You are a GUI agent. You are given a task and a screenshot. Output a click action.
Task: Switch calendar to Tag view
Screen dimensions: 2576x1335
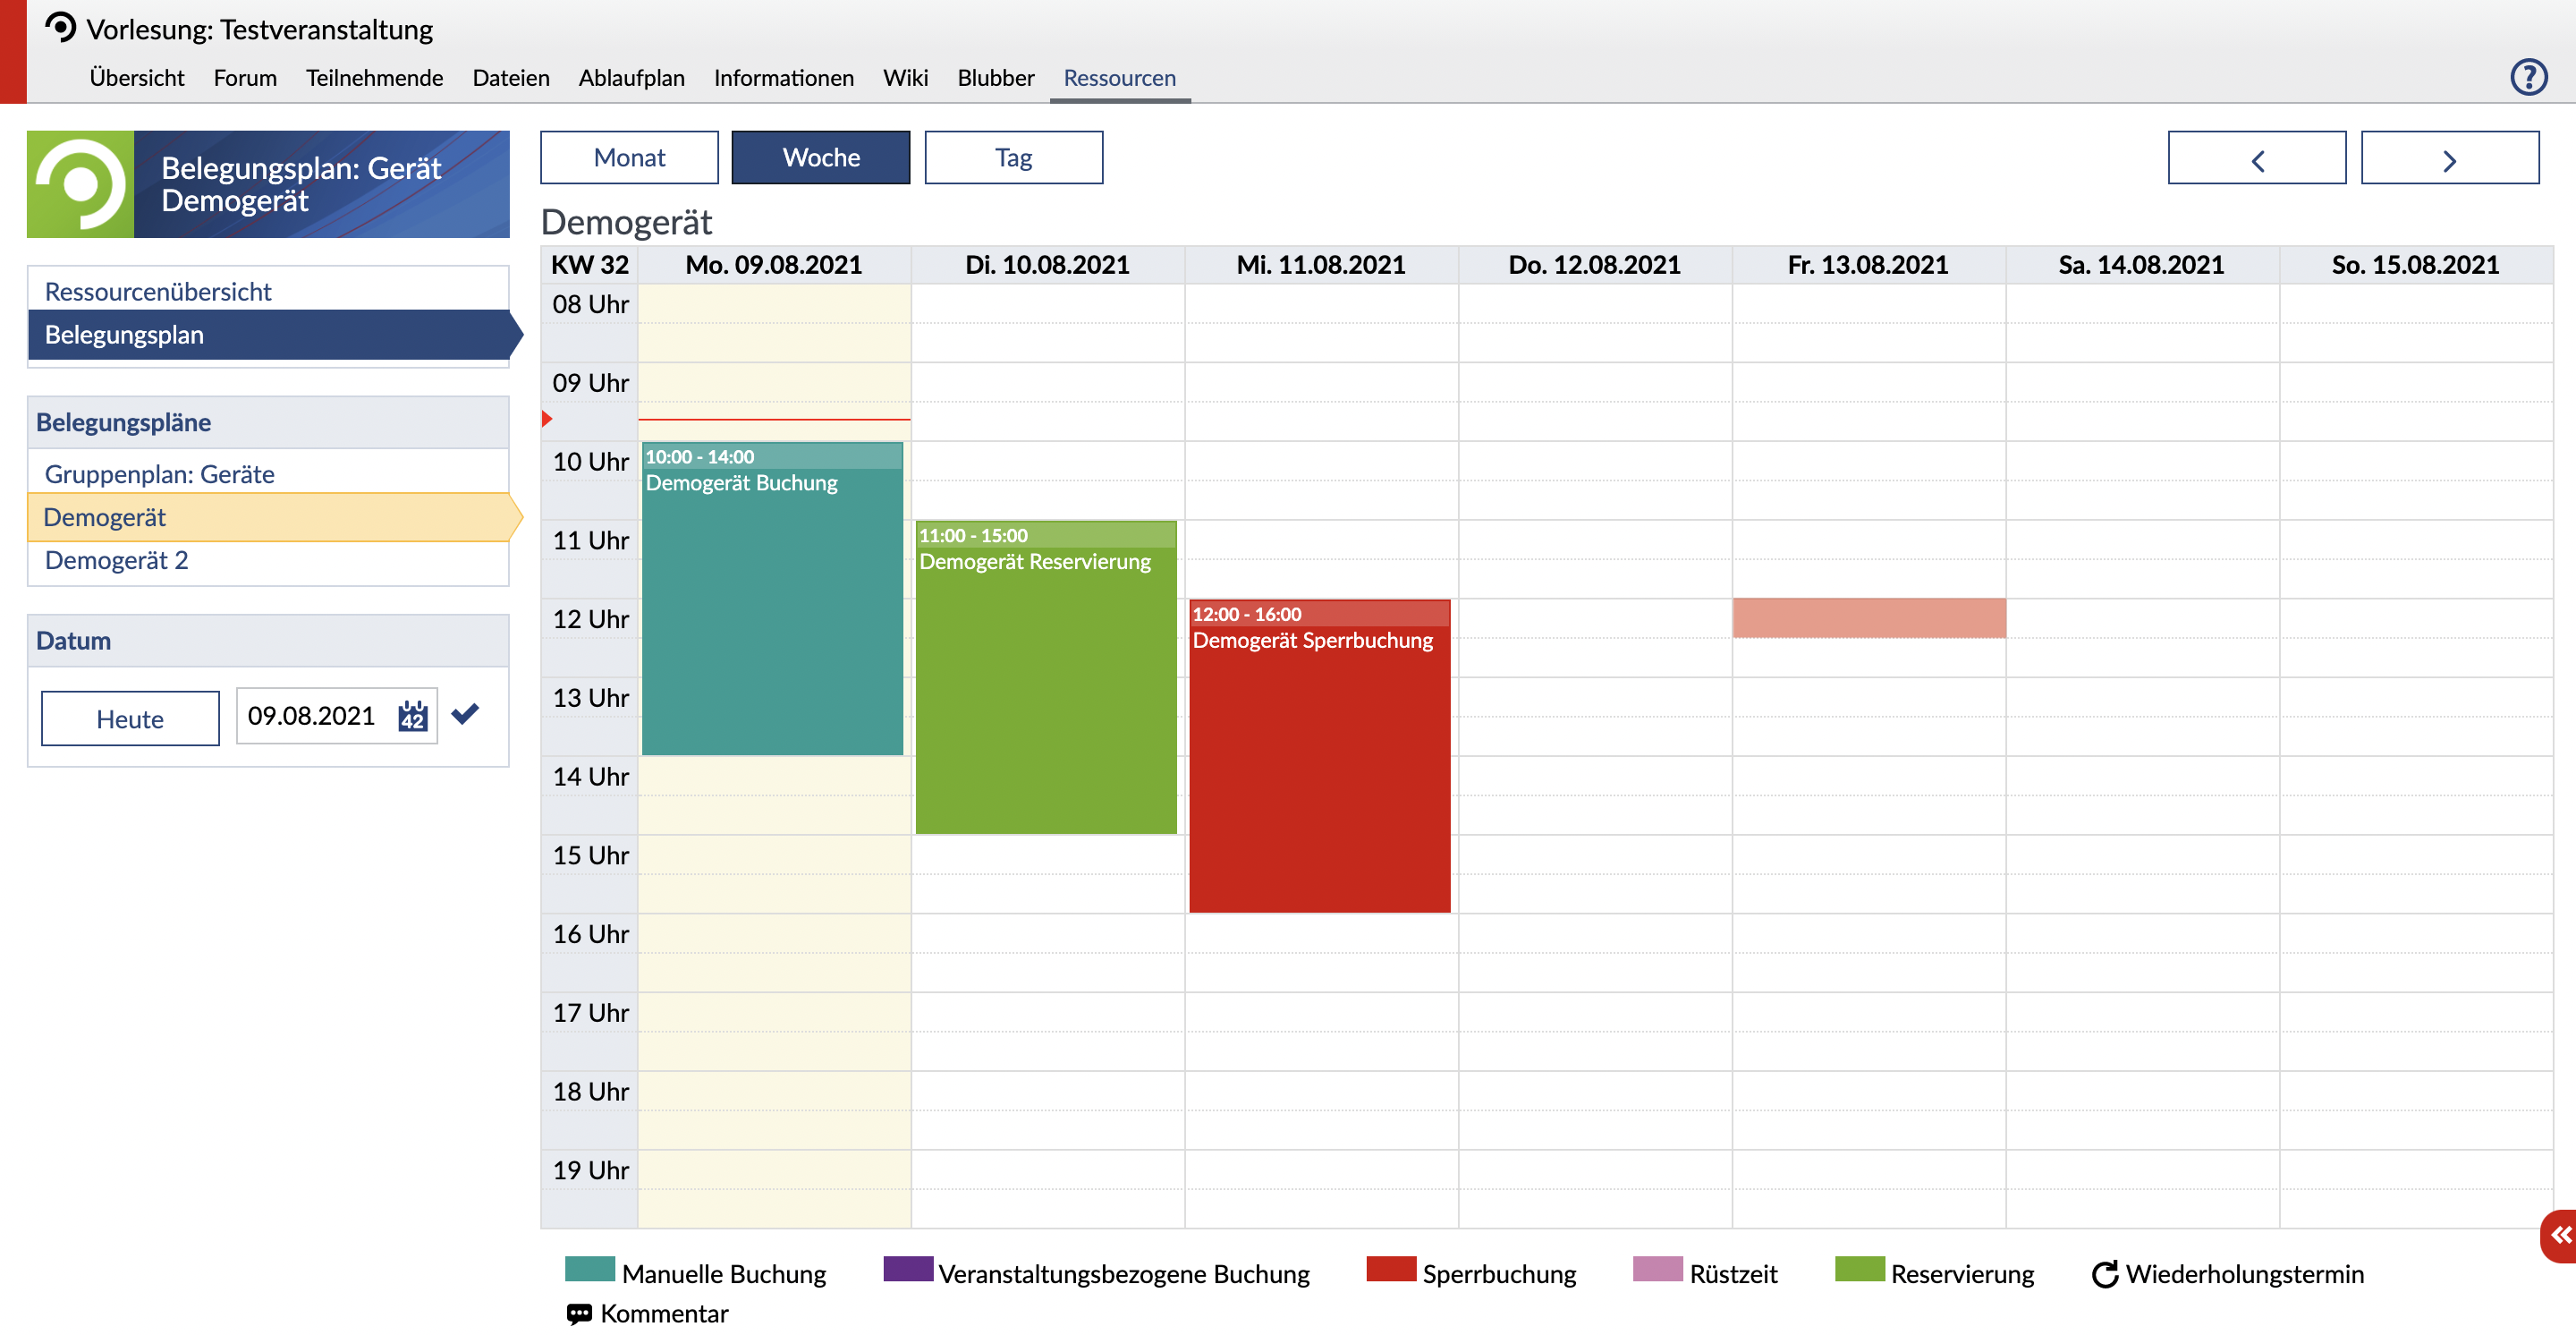[1013, 157]
